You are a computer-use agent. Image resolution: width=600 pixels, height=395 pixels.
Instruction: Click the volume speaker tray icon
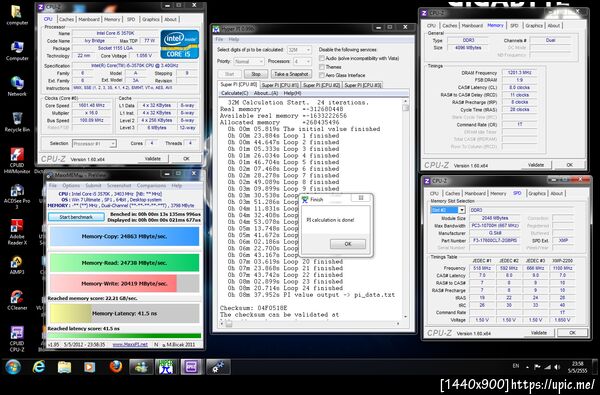coord(557,367)
